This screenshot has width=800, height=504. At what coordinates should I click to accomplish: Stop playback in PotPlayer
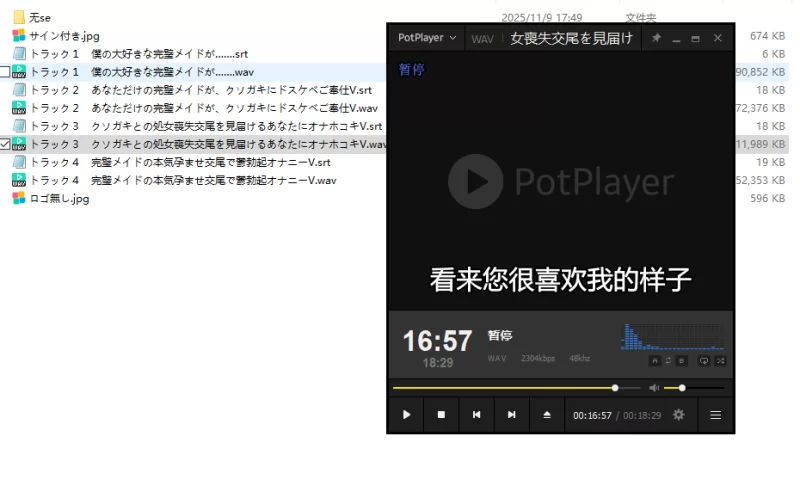coord(441,415)
